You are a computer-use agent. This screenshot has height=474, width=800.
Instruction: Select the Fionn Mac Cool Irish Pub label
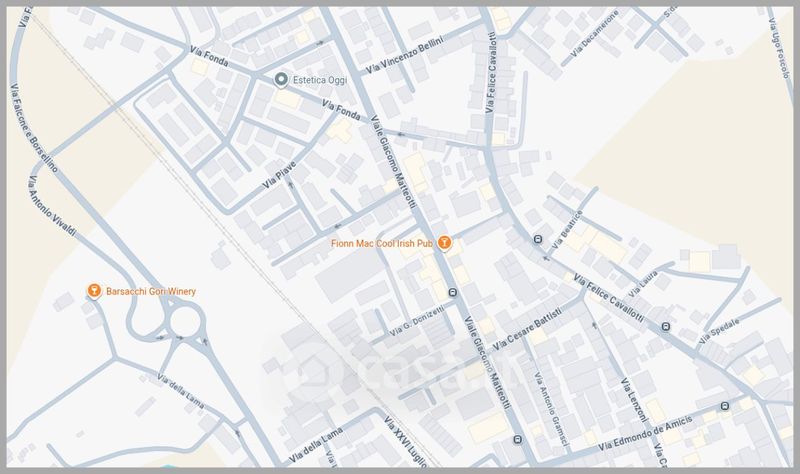point(382,243)
